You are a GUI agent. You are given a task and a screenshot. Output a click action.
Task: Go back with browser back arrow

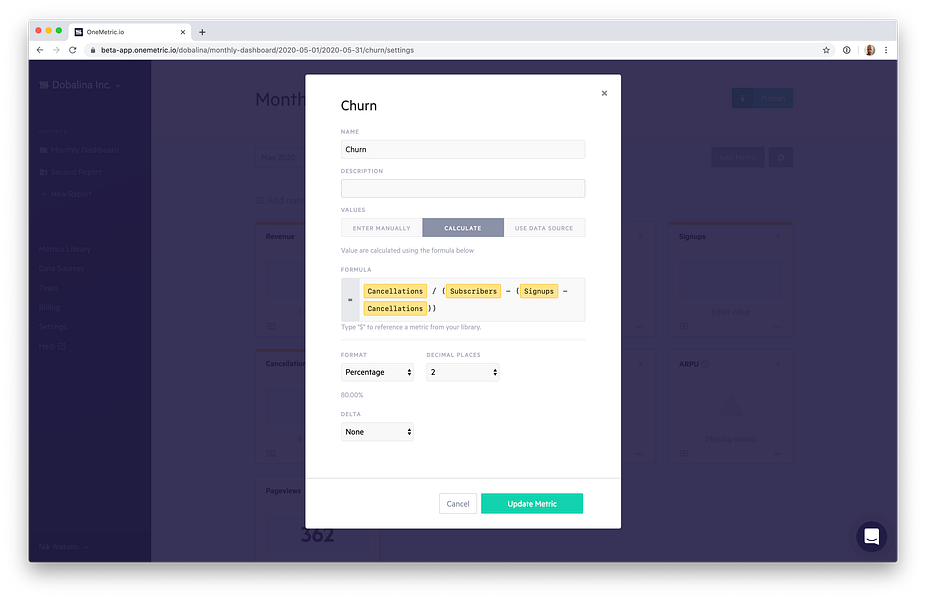[x=40, y=50]
